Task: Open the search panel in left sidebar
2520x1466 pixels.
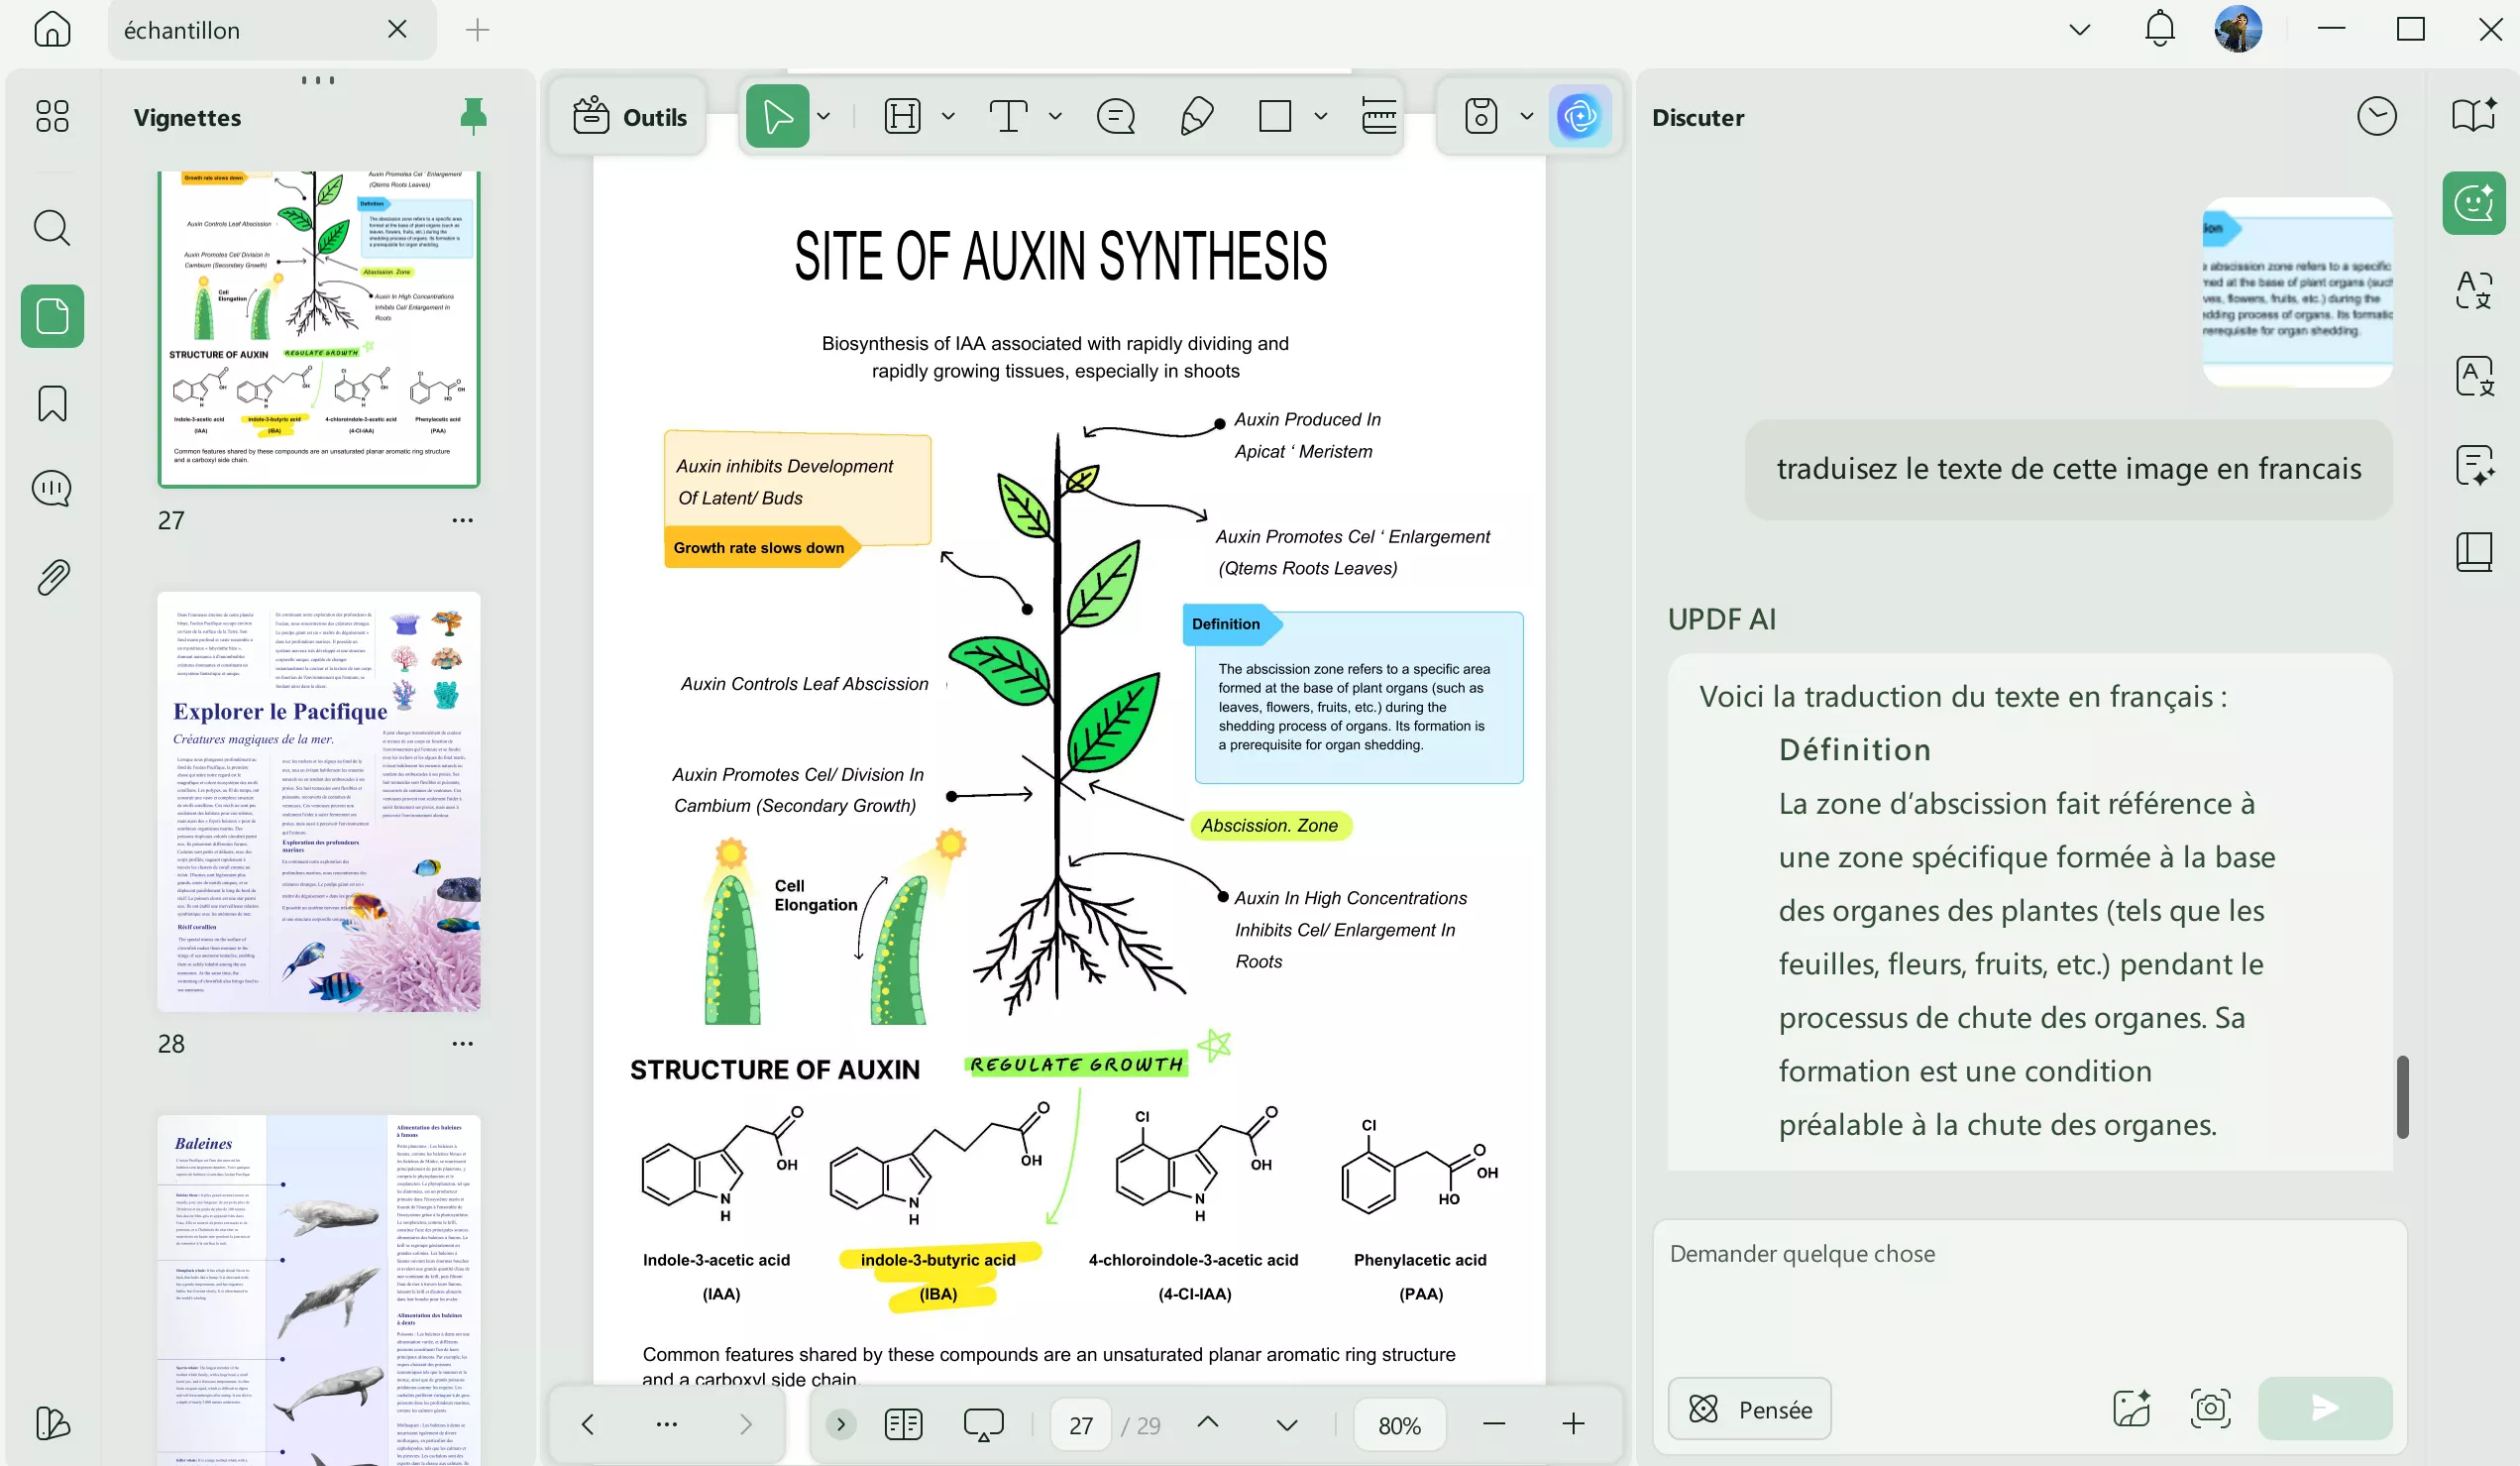Action: point(52,228)
